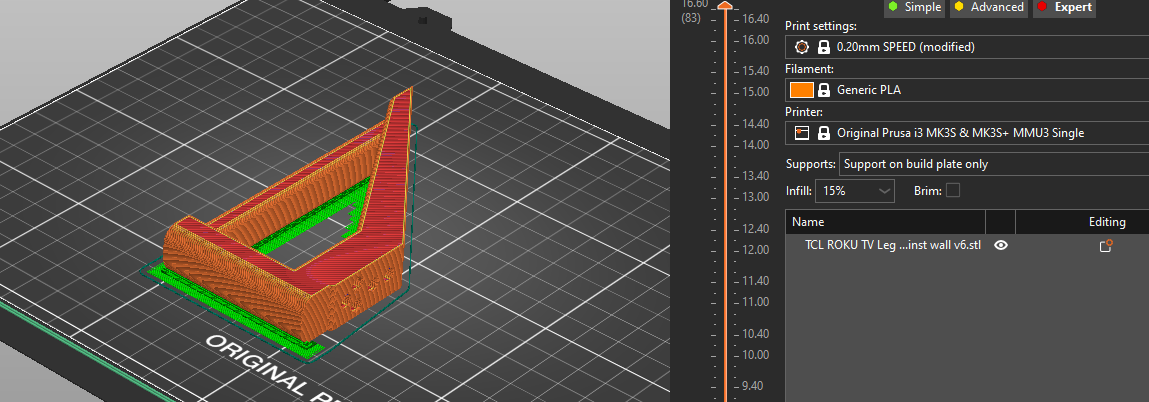The width and height of the screenshot is (1149, 402).
Task: Enable the Brim checkbox
Action: [953, 190]
